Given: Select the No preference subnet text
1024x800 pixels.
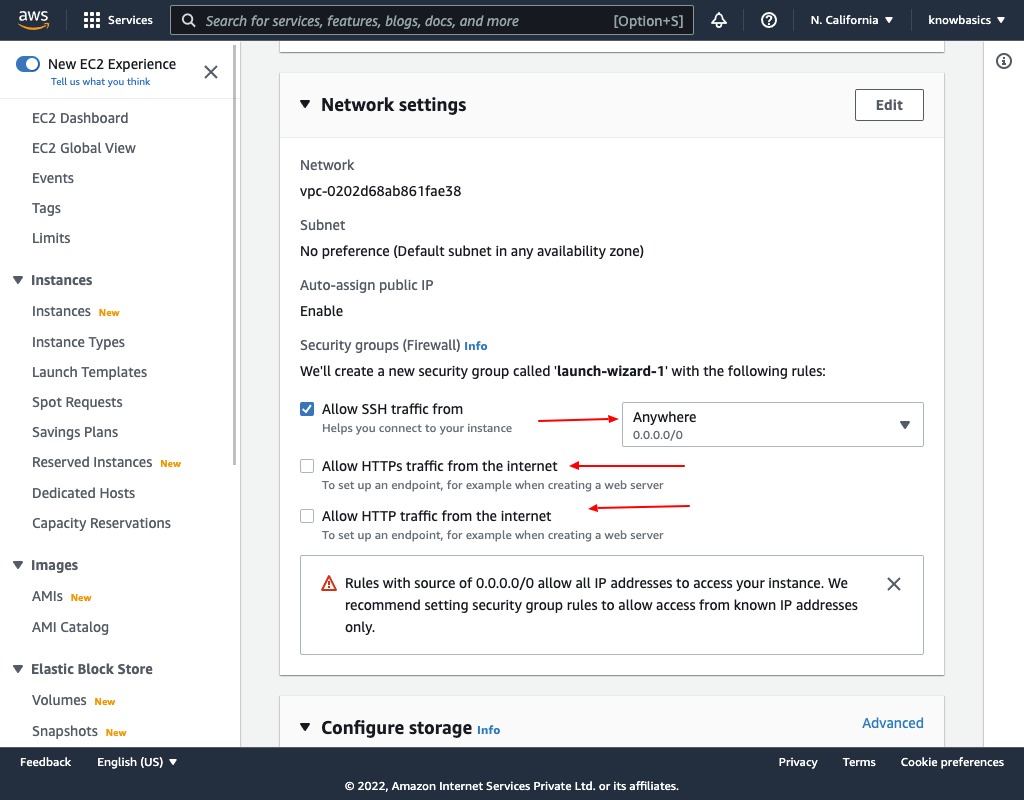Looking at the screenshot, I should tap(472, 251).
